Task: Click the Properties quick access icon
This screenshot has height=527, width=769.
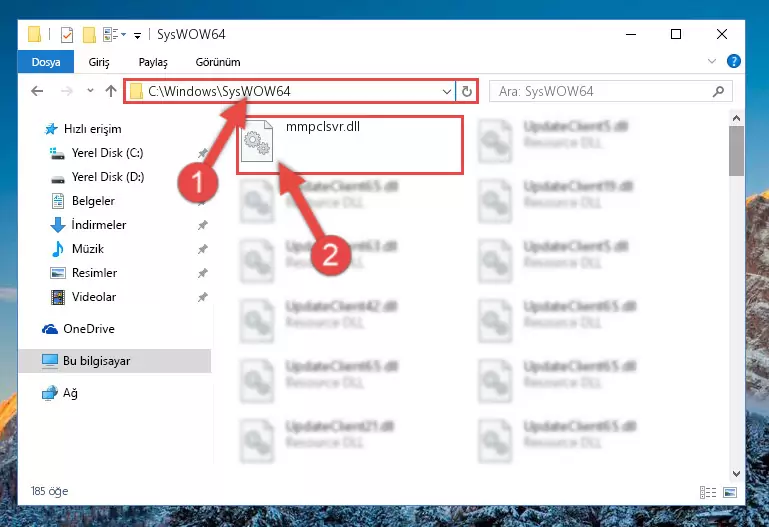Action: click(67, 35)
